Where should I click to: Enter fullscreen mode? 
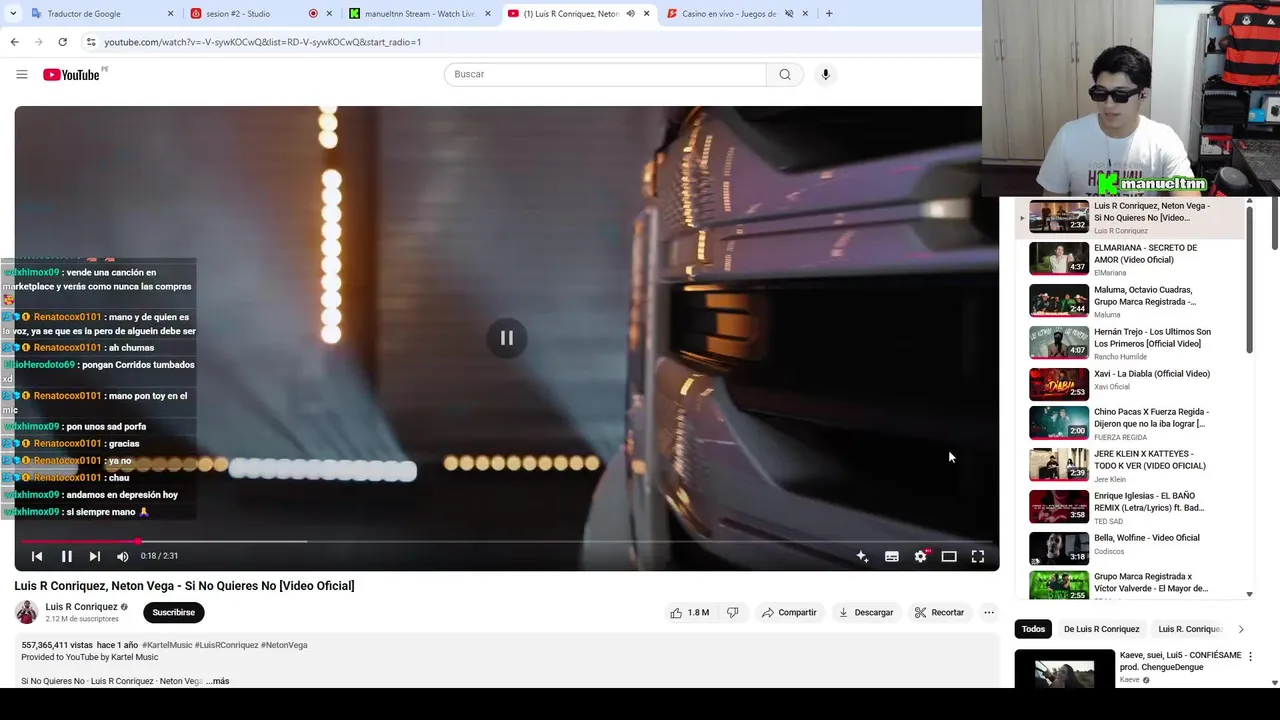pyautogui.click(x=978, y=556)
